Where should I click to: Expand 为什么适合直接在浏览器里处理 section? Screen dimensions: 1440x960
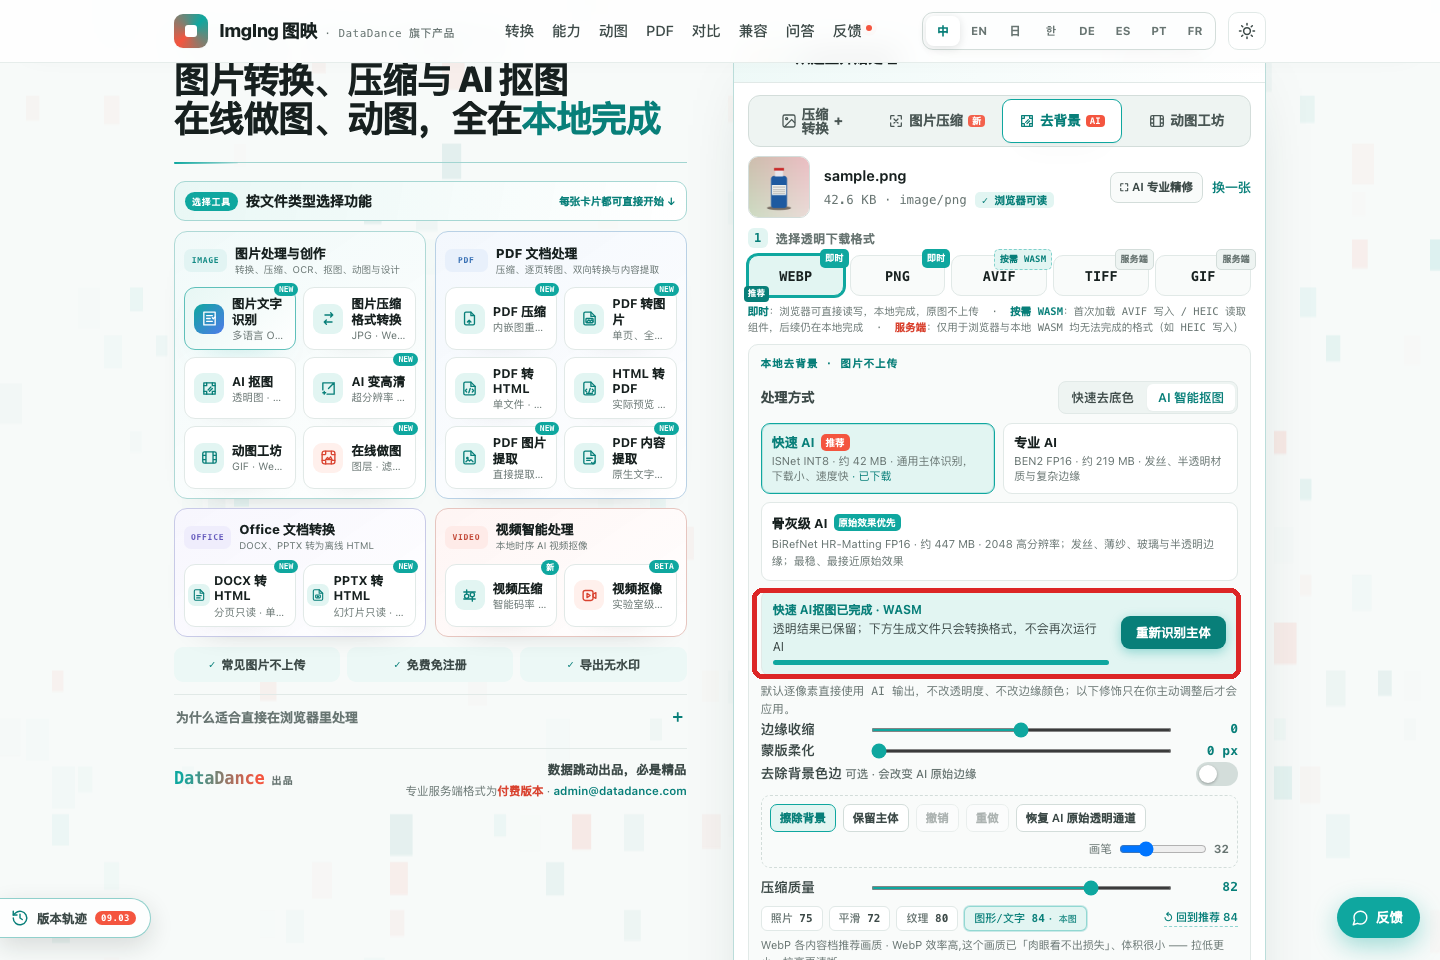click(x=430, y=717)
